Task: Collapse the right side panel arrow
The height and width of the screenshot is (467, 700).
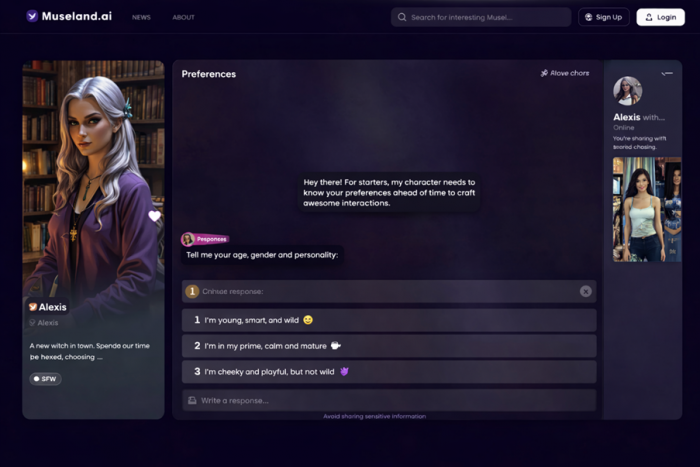Action: tap(667, 73)
